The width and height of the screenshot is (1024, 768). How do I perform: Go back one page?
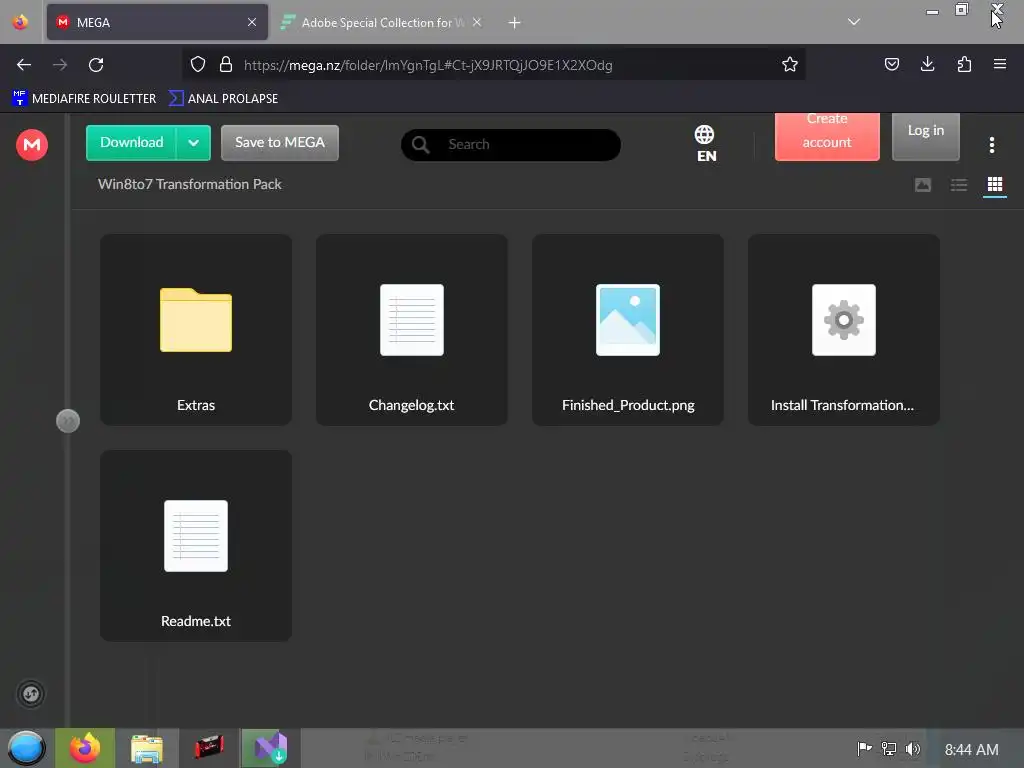(x=24, y=65)
